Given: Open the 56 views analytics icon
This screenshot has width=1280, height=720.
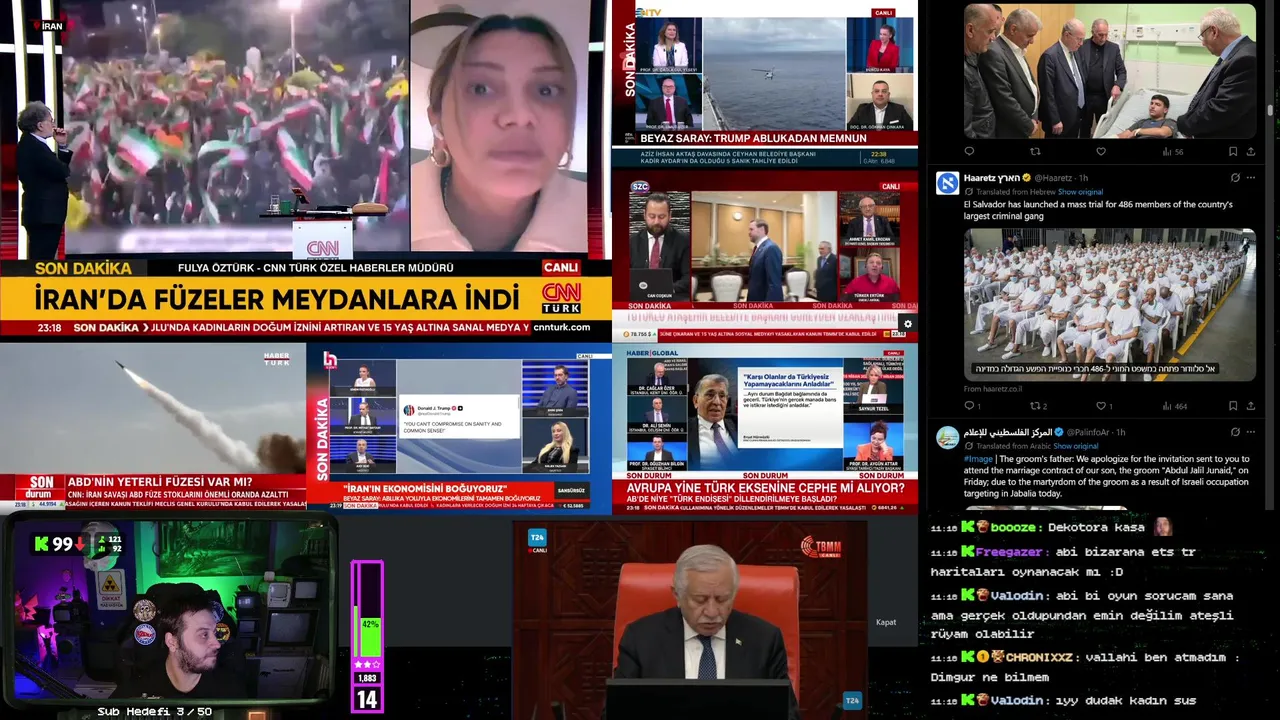Looking at the screenshot, I should (x=1172, y=152).
